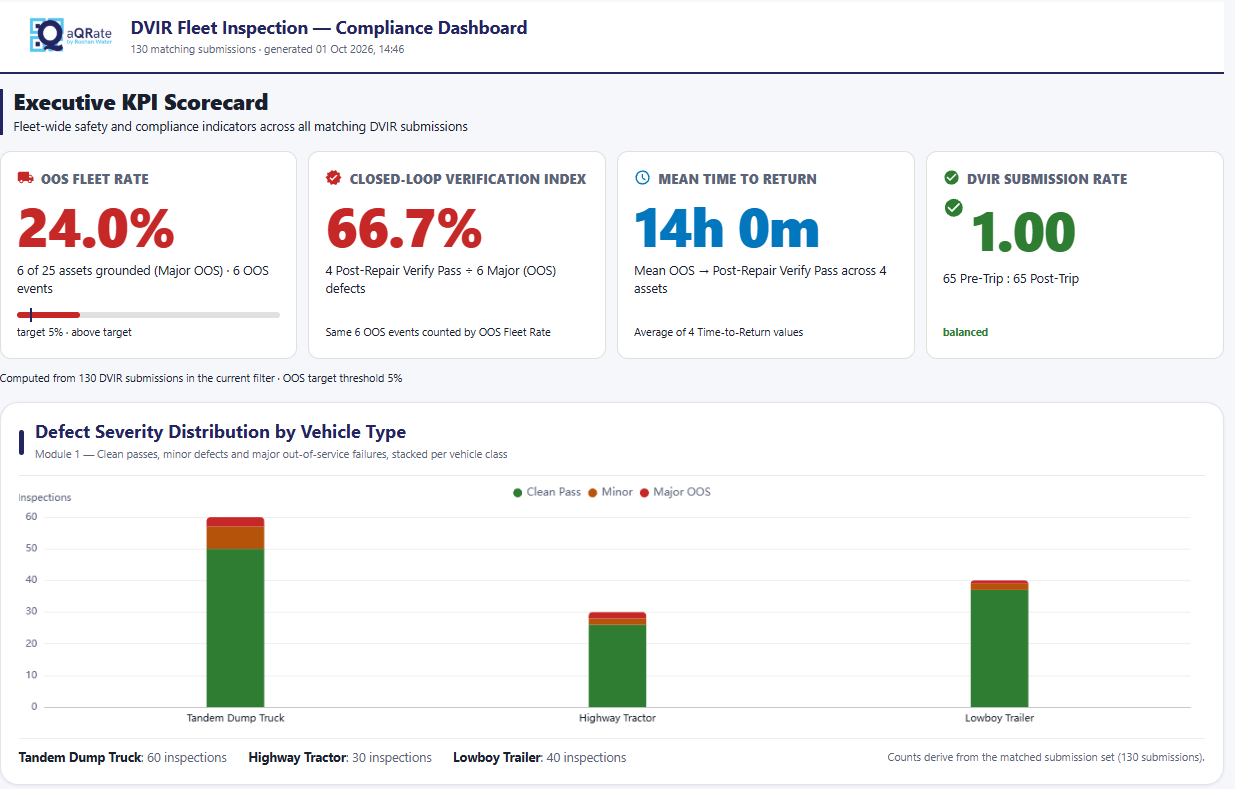Click 'Lowboy Trailer: 40 inspections' summary
This screenshot has height=789, width=1235.
(x=540, y=758)
